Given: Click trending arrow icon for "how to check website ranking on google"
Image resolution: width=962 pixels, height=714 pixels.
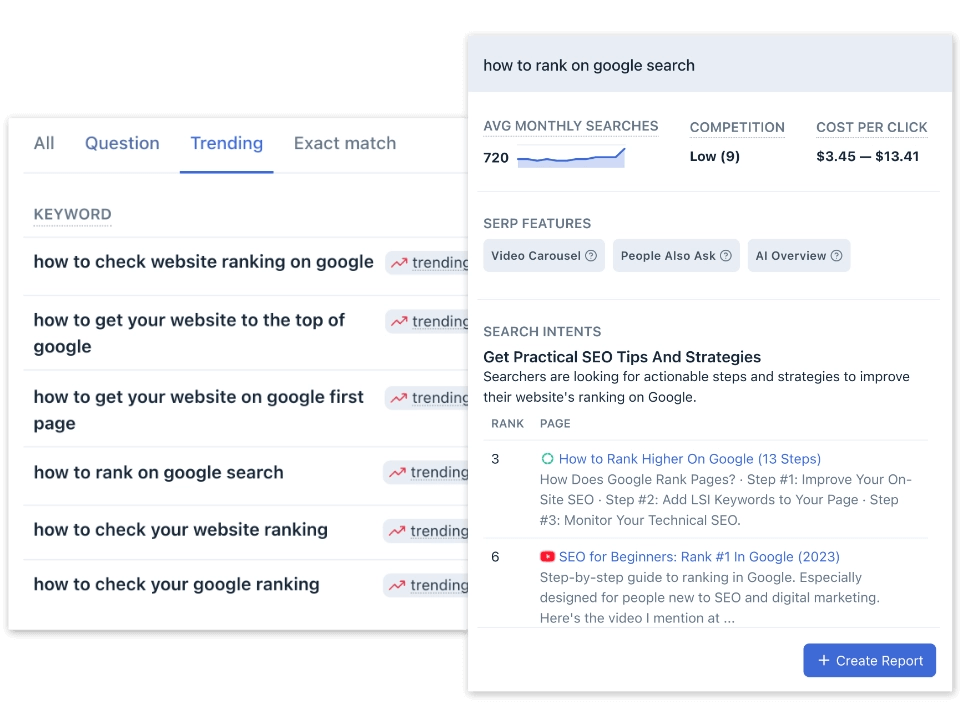Looking at the screenshot, I should point(399,263).
